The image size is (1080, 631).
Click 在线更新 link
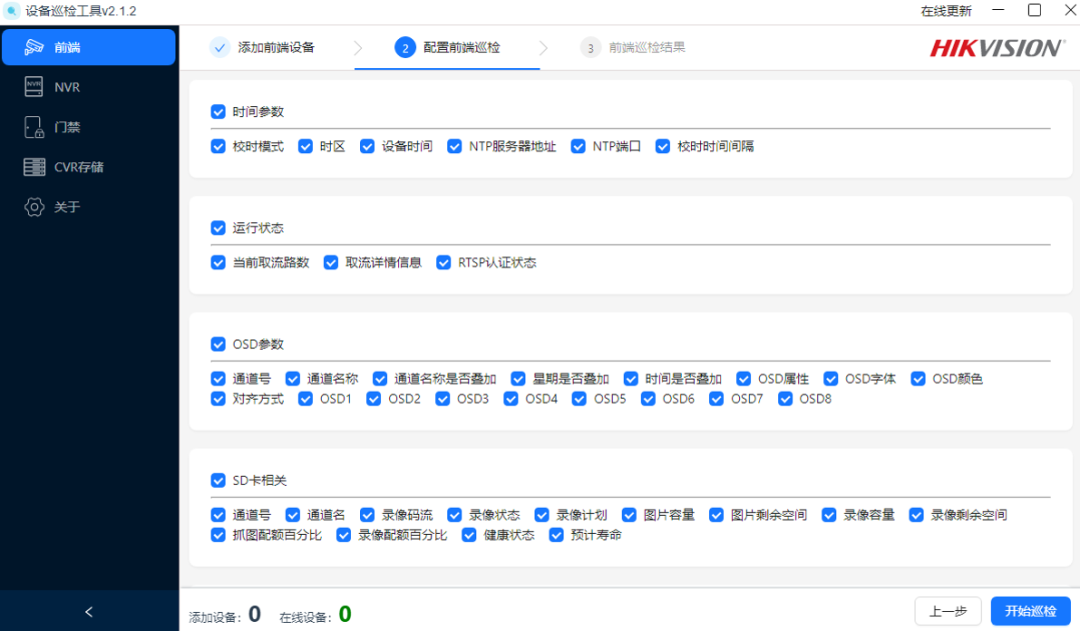946,11
